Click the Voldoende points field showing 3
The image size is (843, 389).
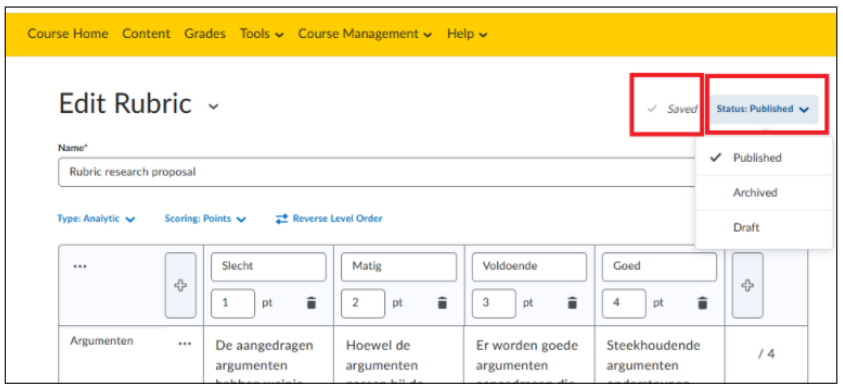pyautogui.click(x=494, y=303)
